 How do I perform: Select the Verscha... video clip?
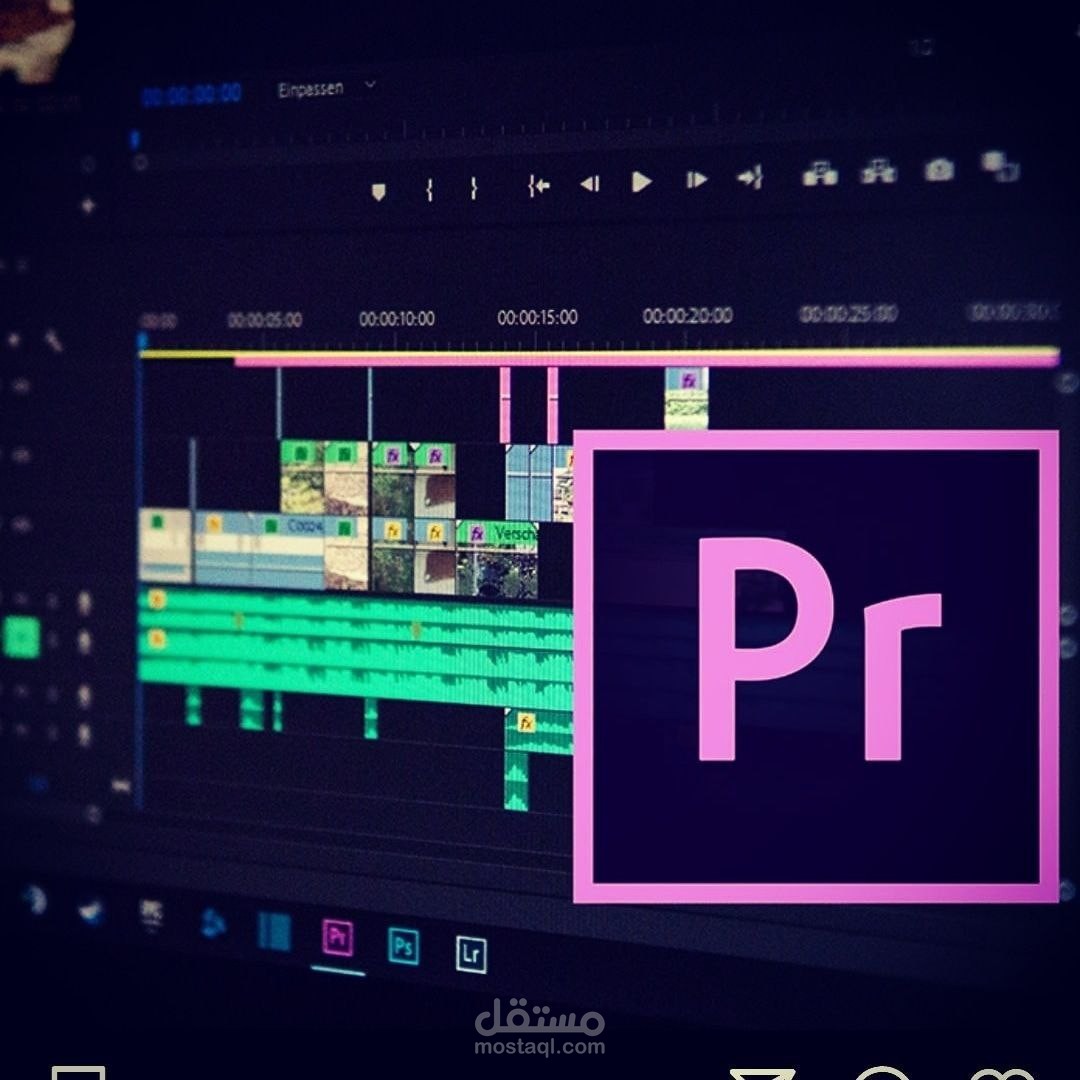pos(497,558)
